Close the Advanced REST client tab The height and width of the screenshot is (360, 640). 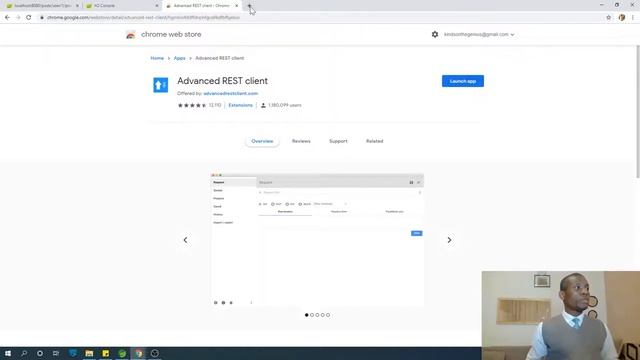tap(236, 6)
